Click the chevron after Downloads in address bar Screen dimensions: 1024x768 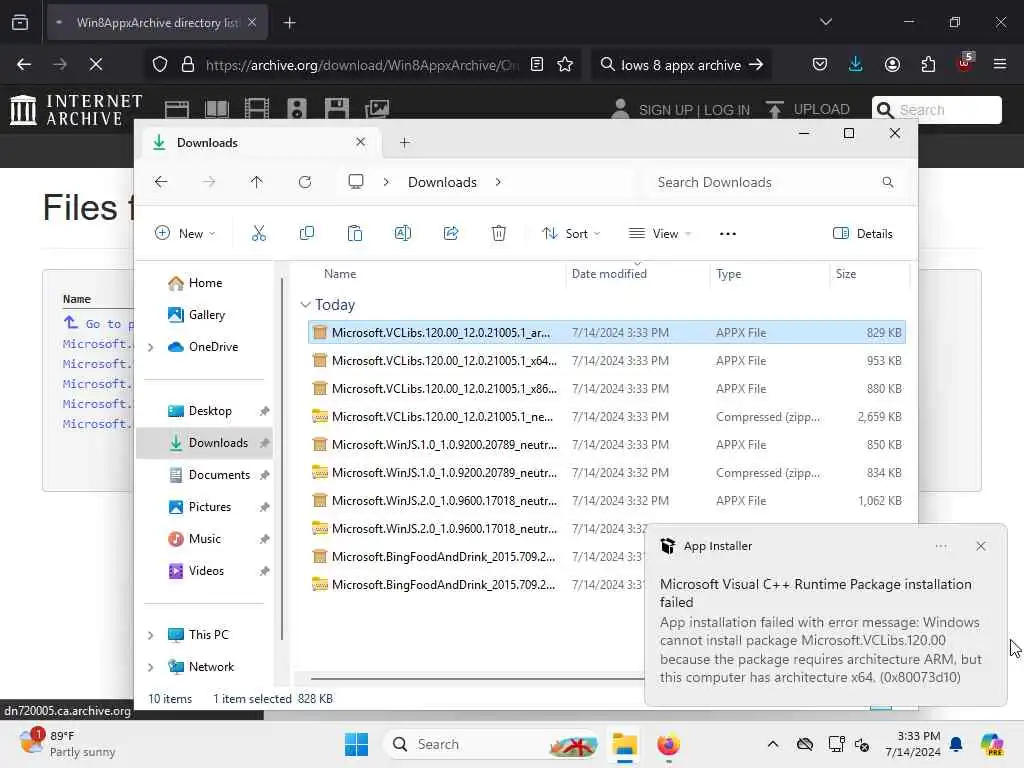coord(498,182)
